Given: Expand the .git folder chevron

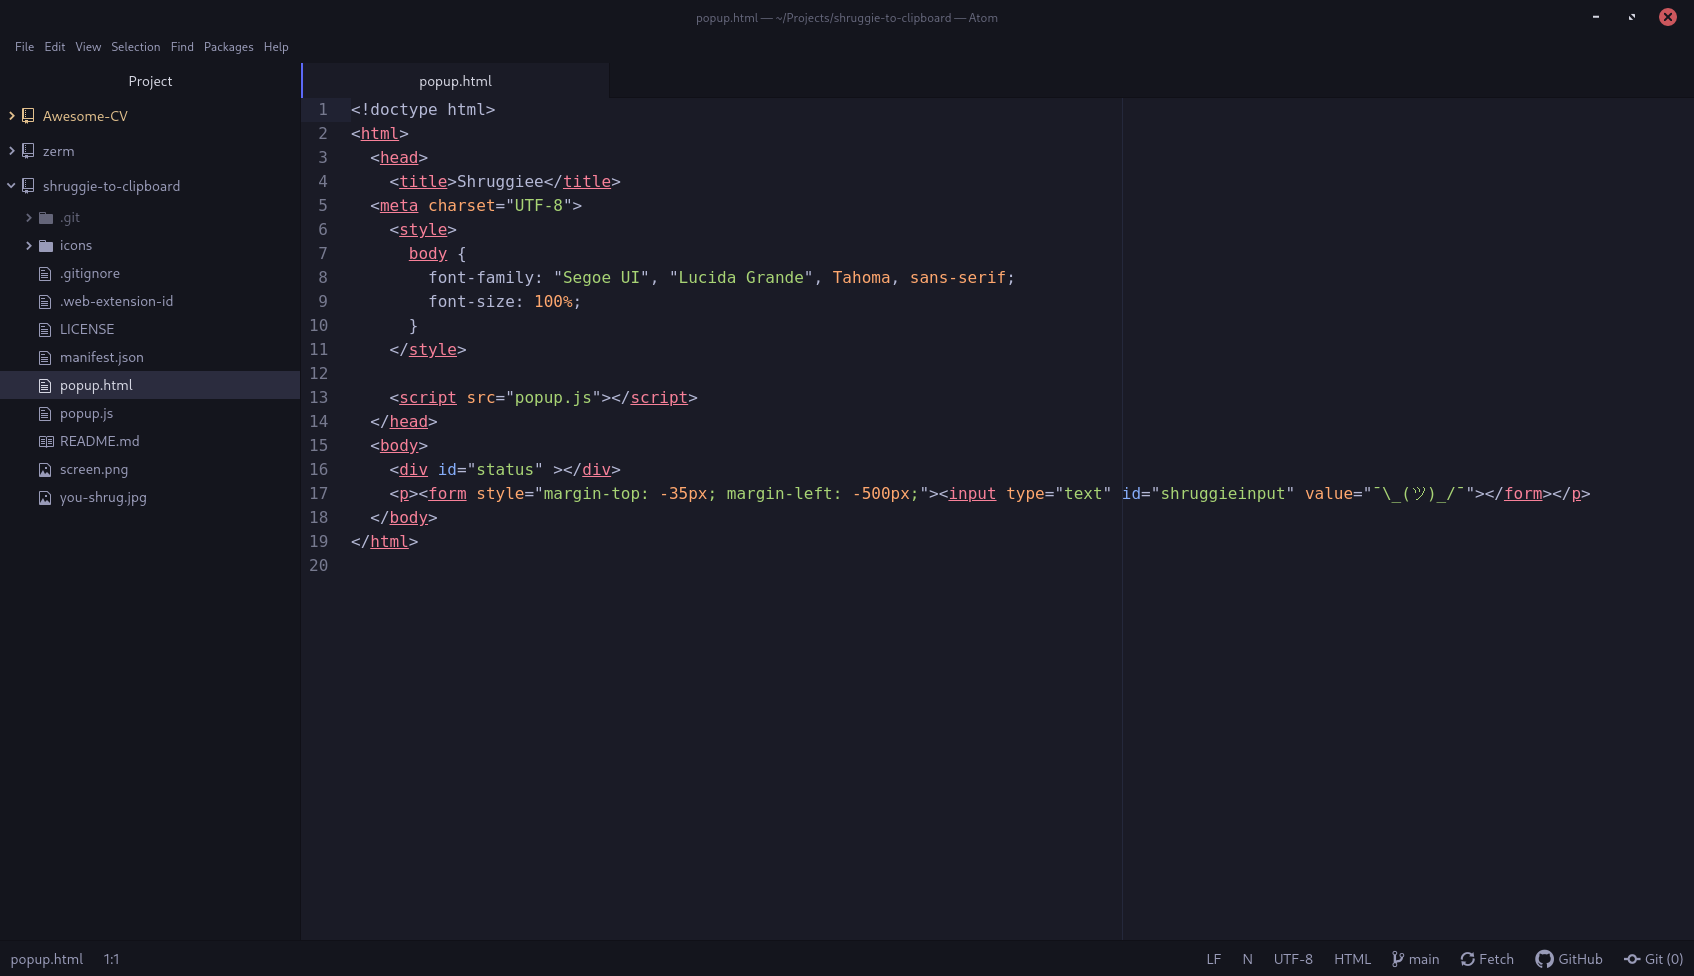Looking at the screenshot, I should 29,217.
